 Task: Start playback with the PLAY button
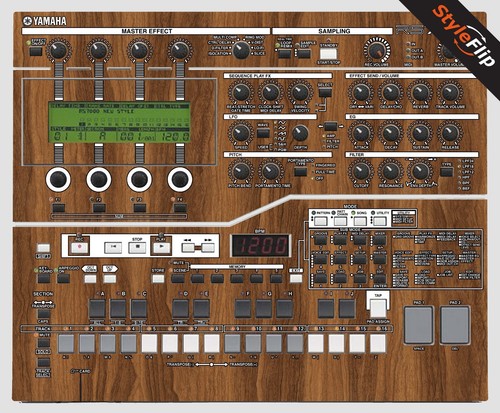[161, 247]
